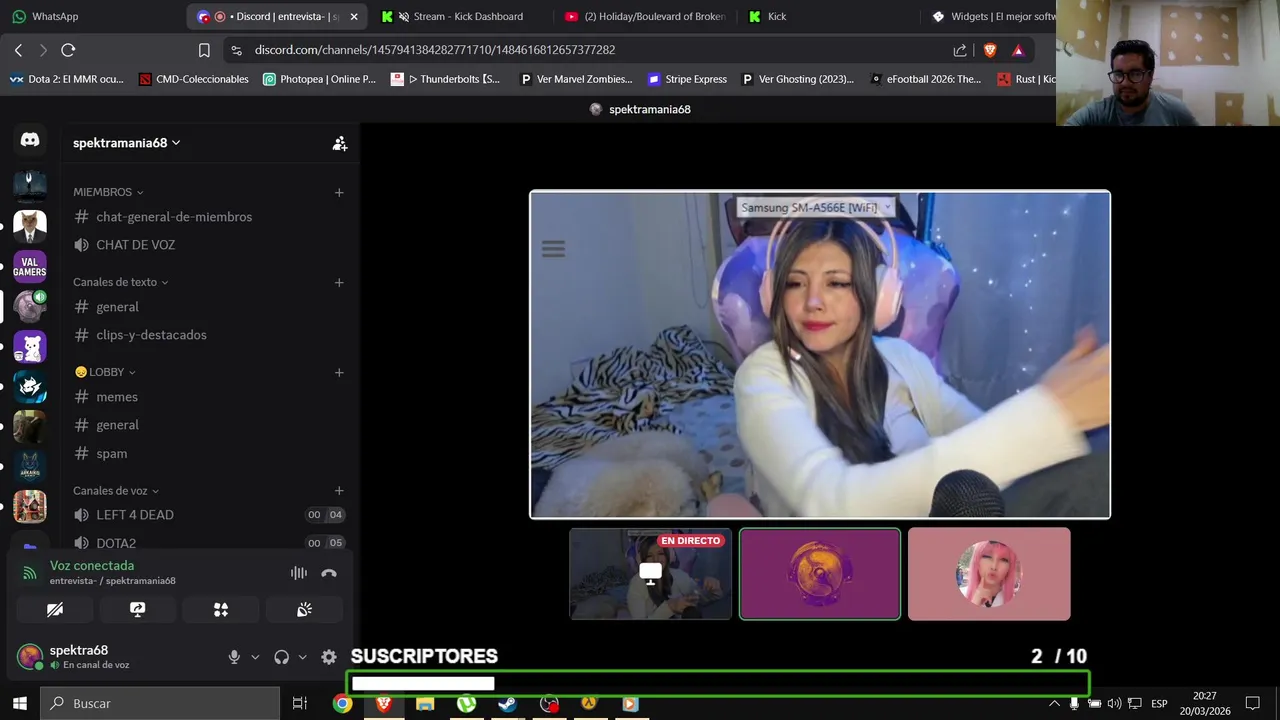Image resolution: width=1280 pixels, height=720 pixels.
Task: Collapse Canales de texto category
Action: click(120, 282)
